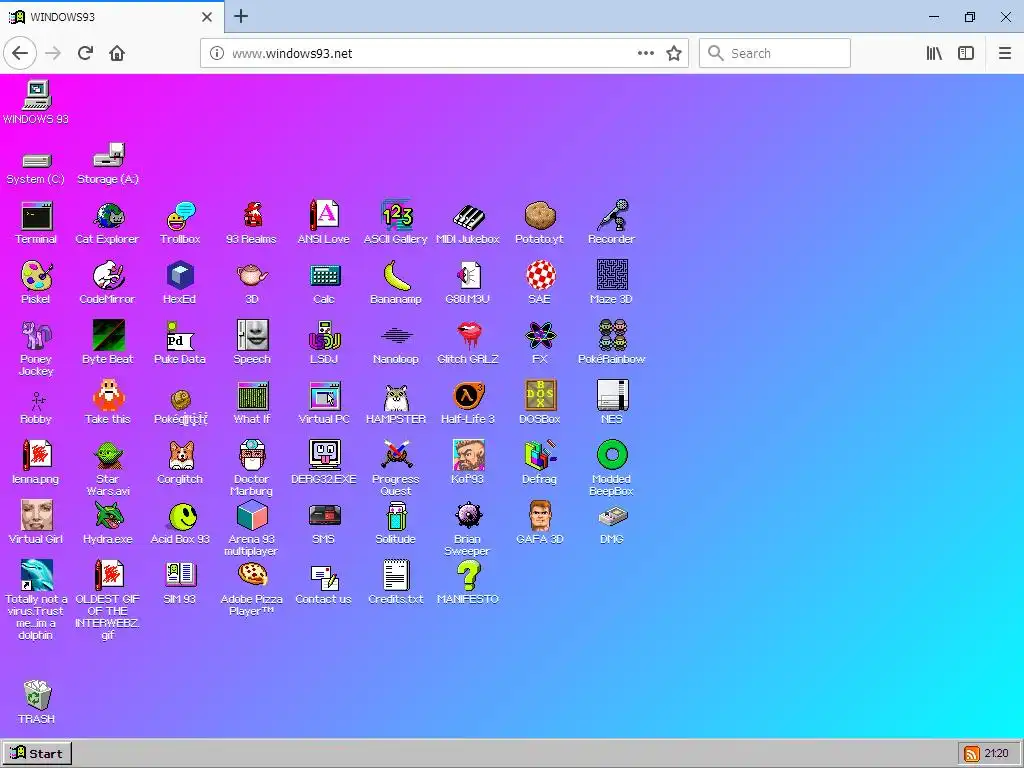
Task: Click the browser Reload button
Action: point(85,53)
